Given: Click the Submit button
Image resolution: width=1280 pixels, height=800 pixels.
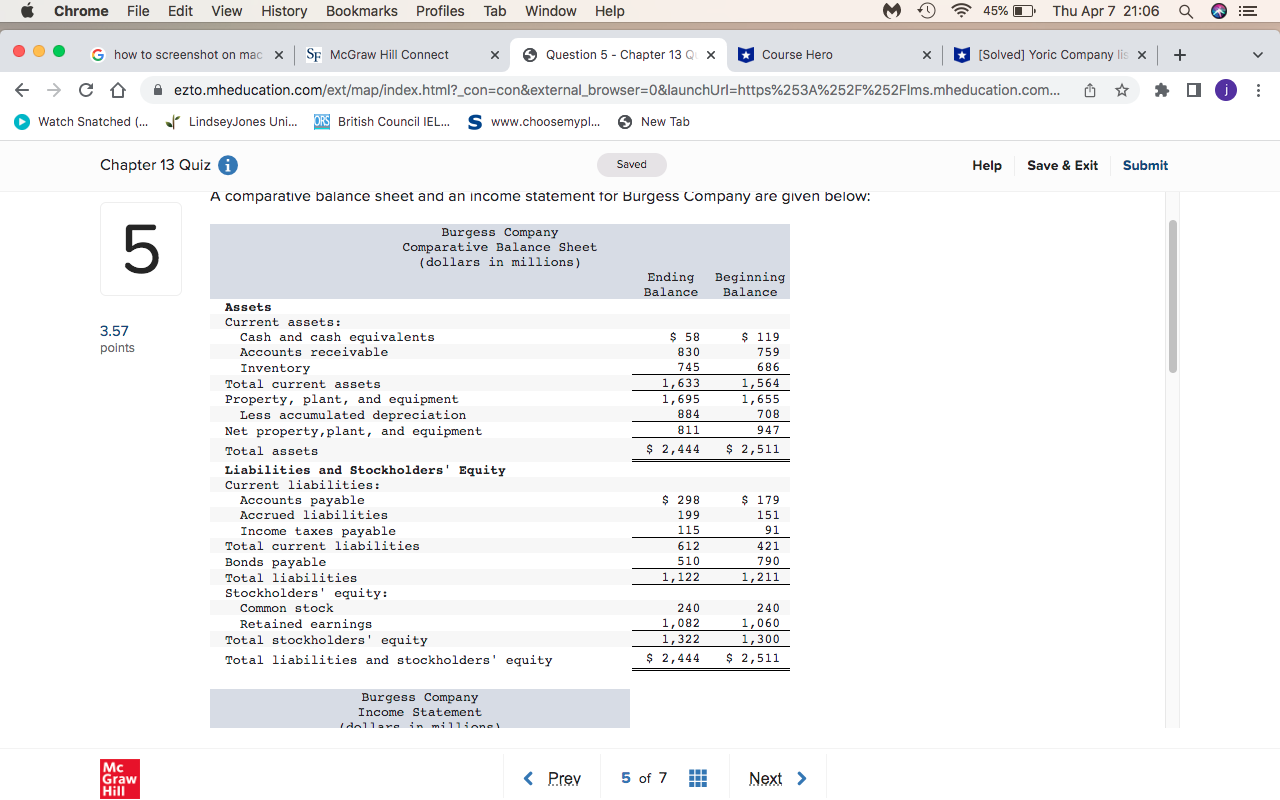Looking at the screenshot, I should (x=1145, y=165).
